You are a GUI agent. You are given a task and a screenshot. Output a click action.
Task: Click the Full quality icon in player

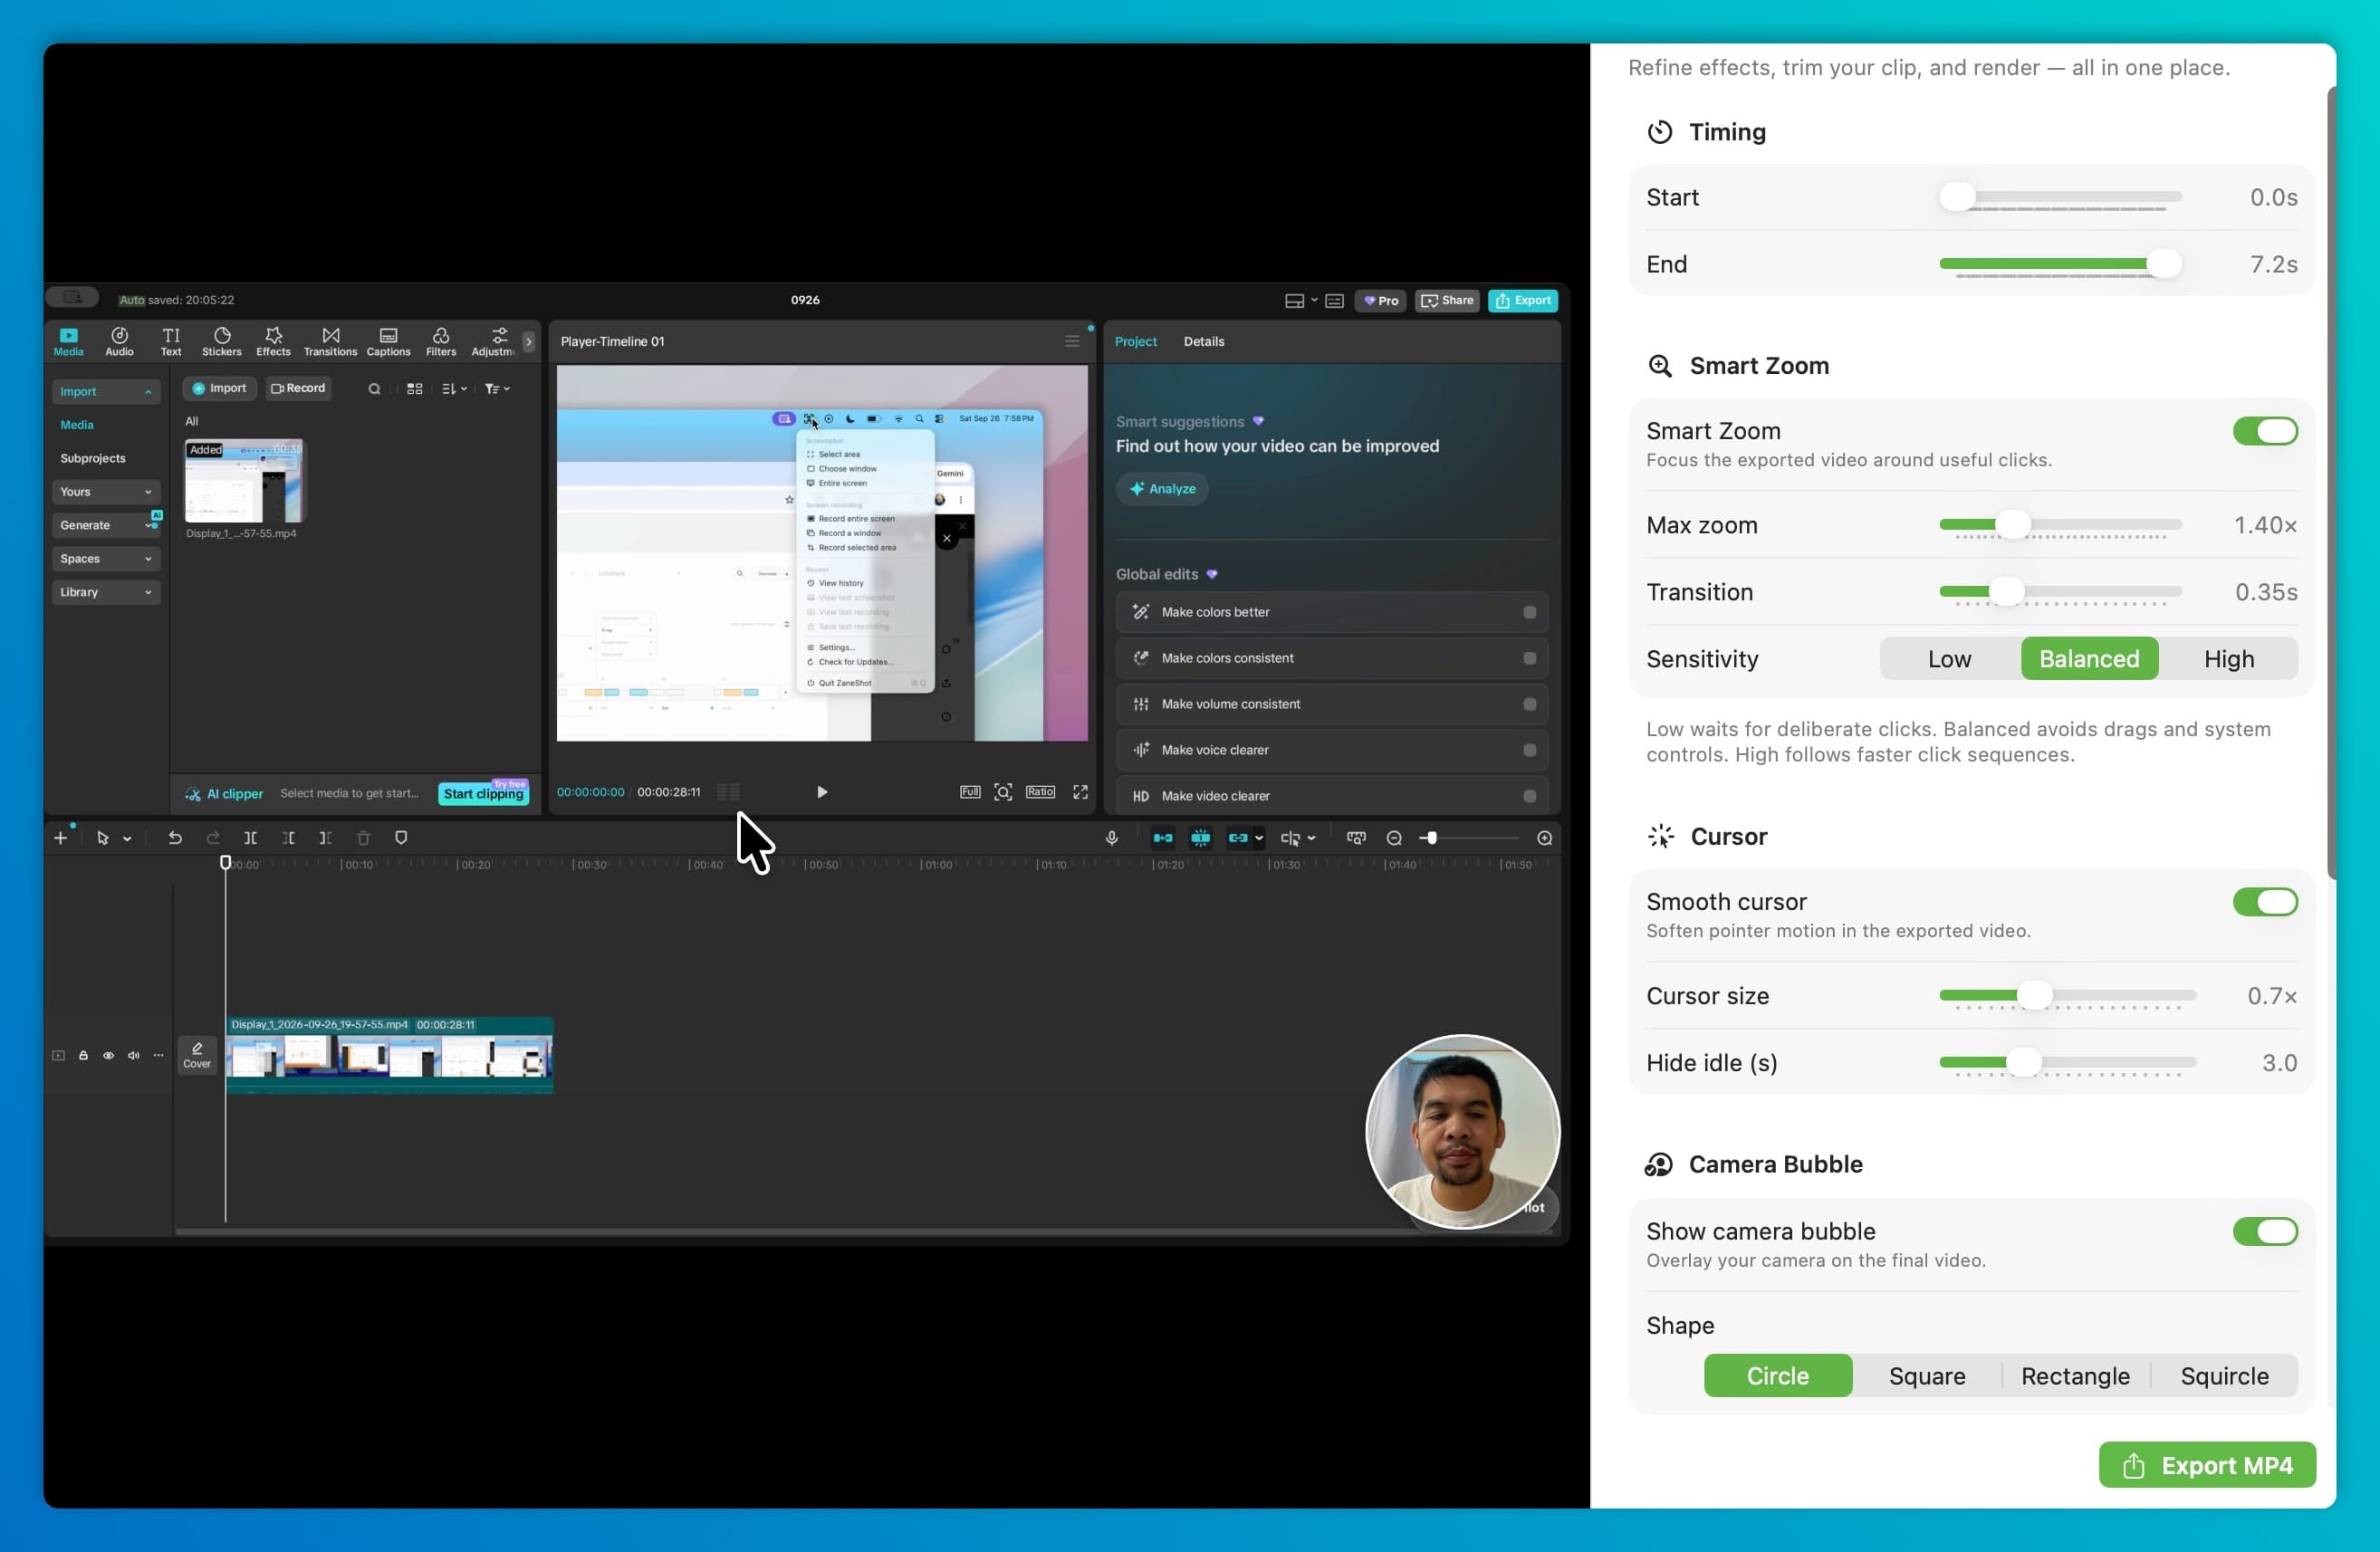(970, 792)
